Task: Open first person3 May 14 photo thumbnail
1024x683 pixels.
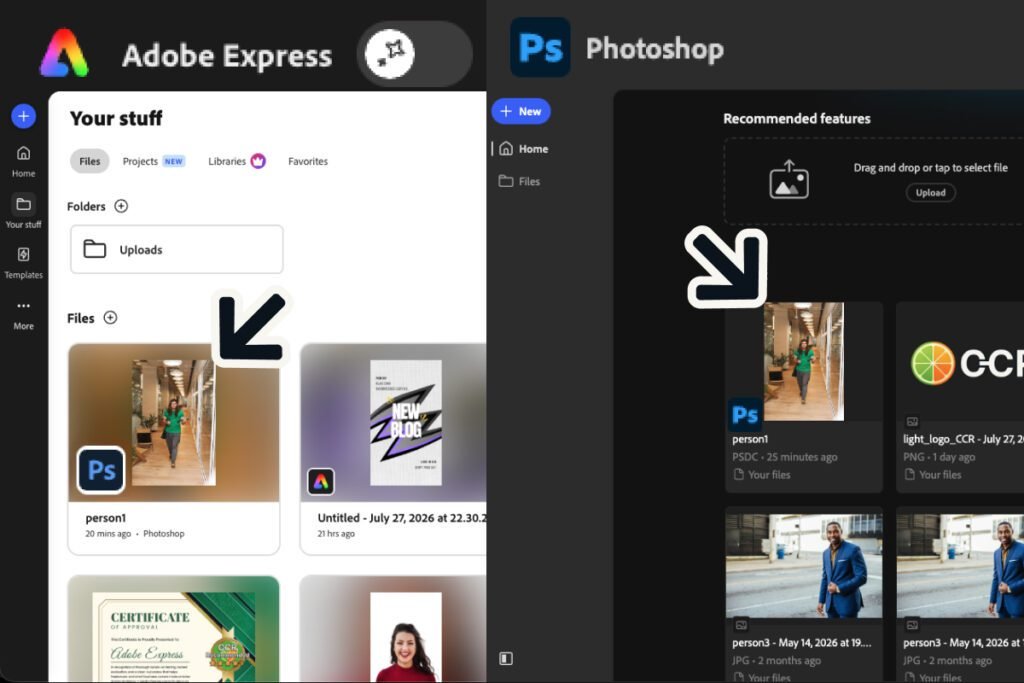Action: pos(804,565)
